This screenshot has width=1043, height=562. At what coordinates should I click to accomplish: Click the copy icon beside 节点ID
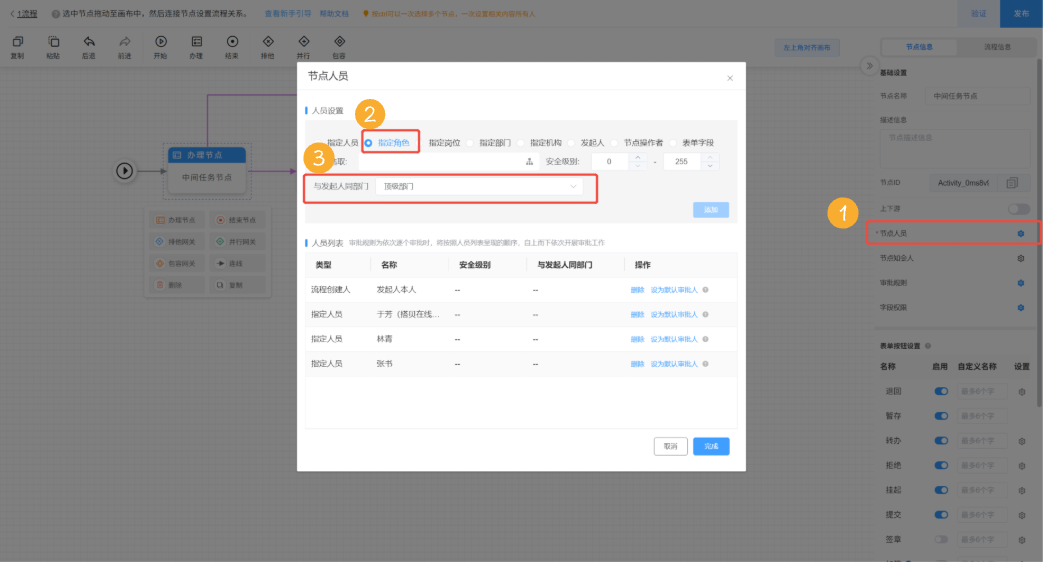tap(1012, 183)
